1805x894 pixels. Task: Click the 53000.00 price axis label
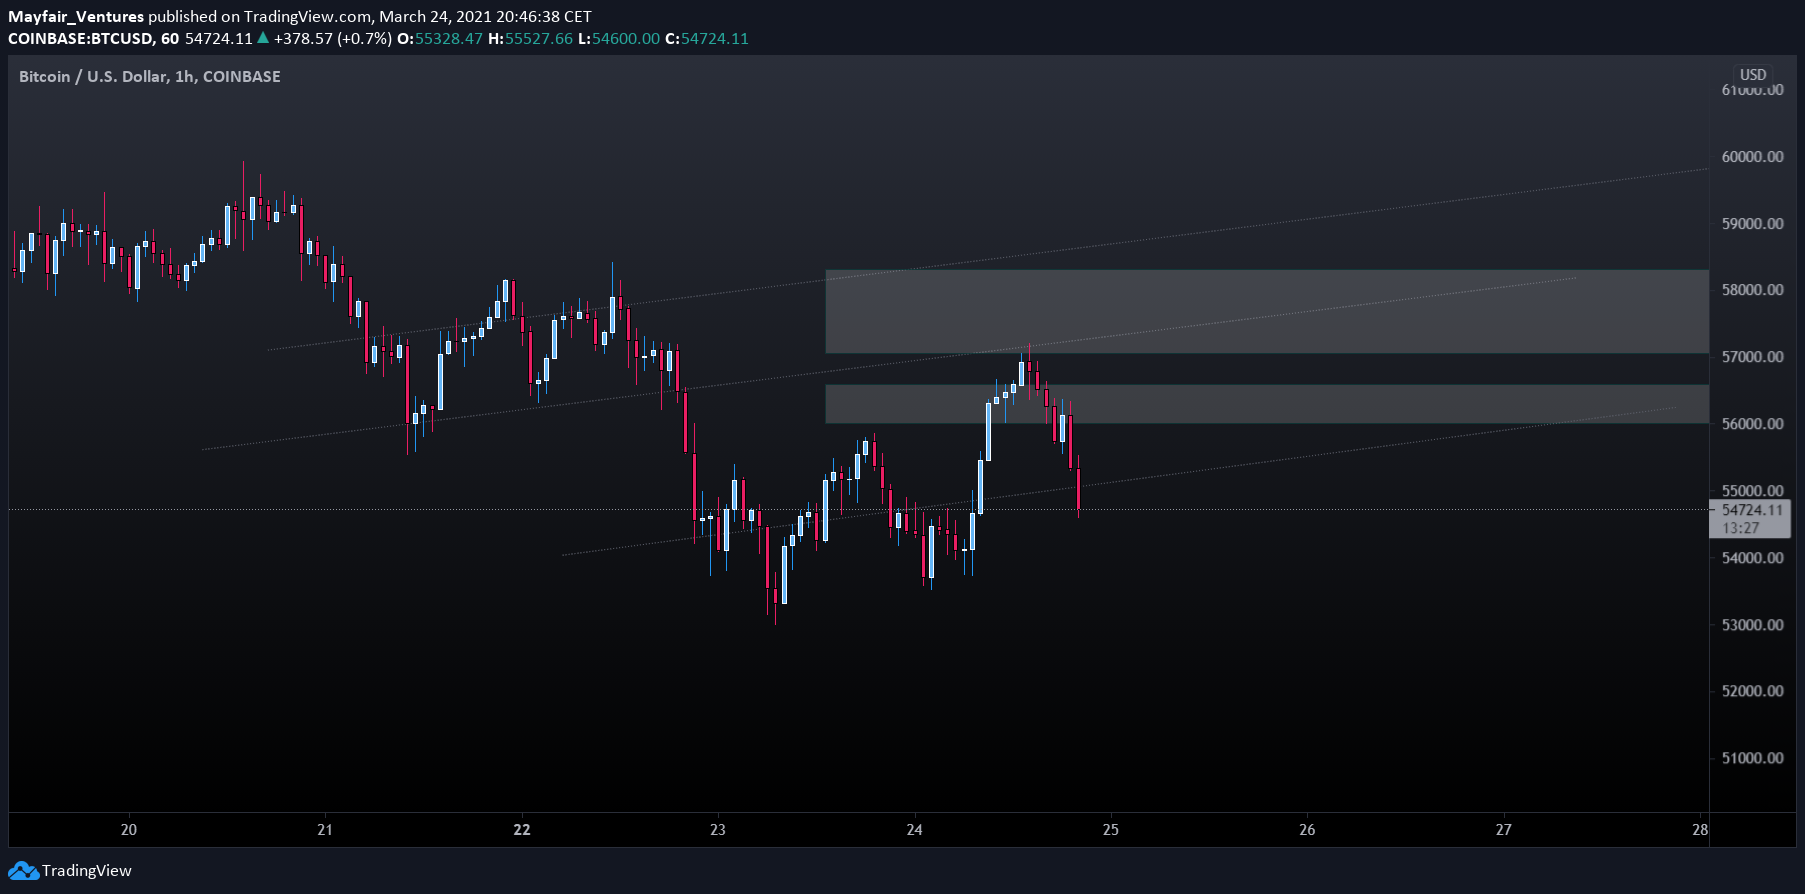(1752, 625)
